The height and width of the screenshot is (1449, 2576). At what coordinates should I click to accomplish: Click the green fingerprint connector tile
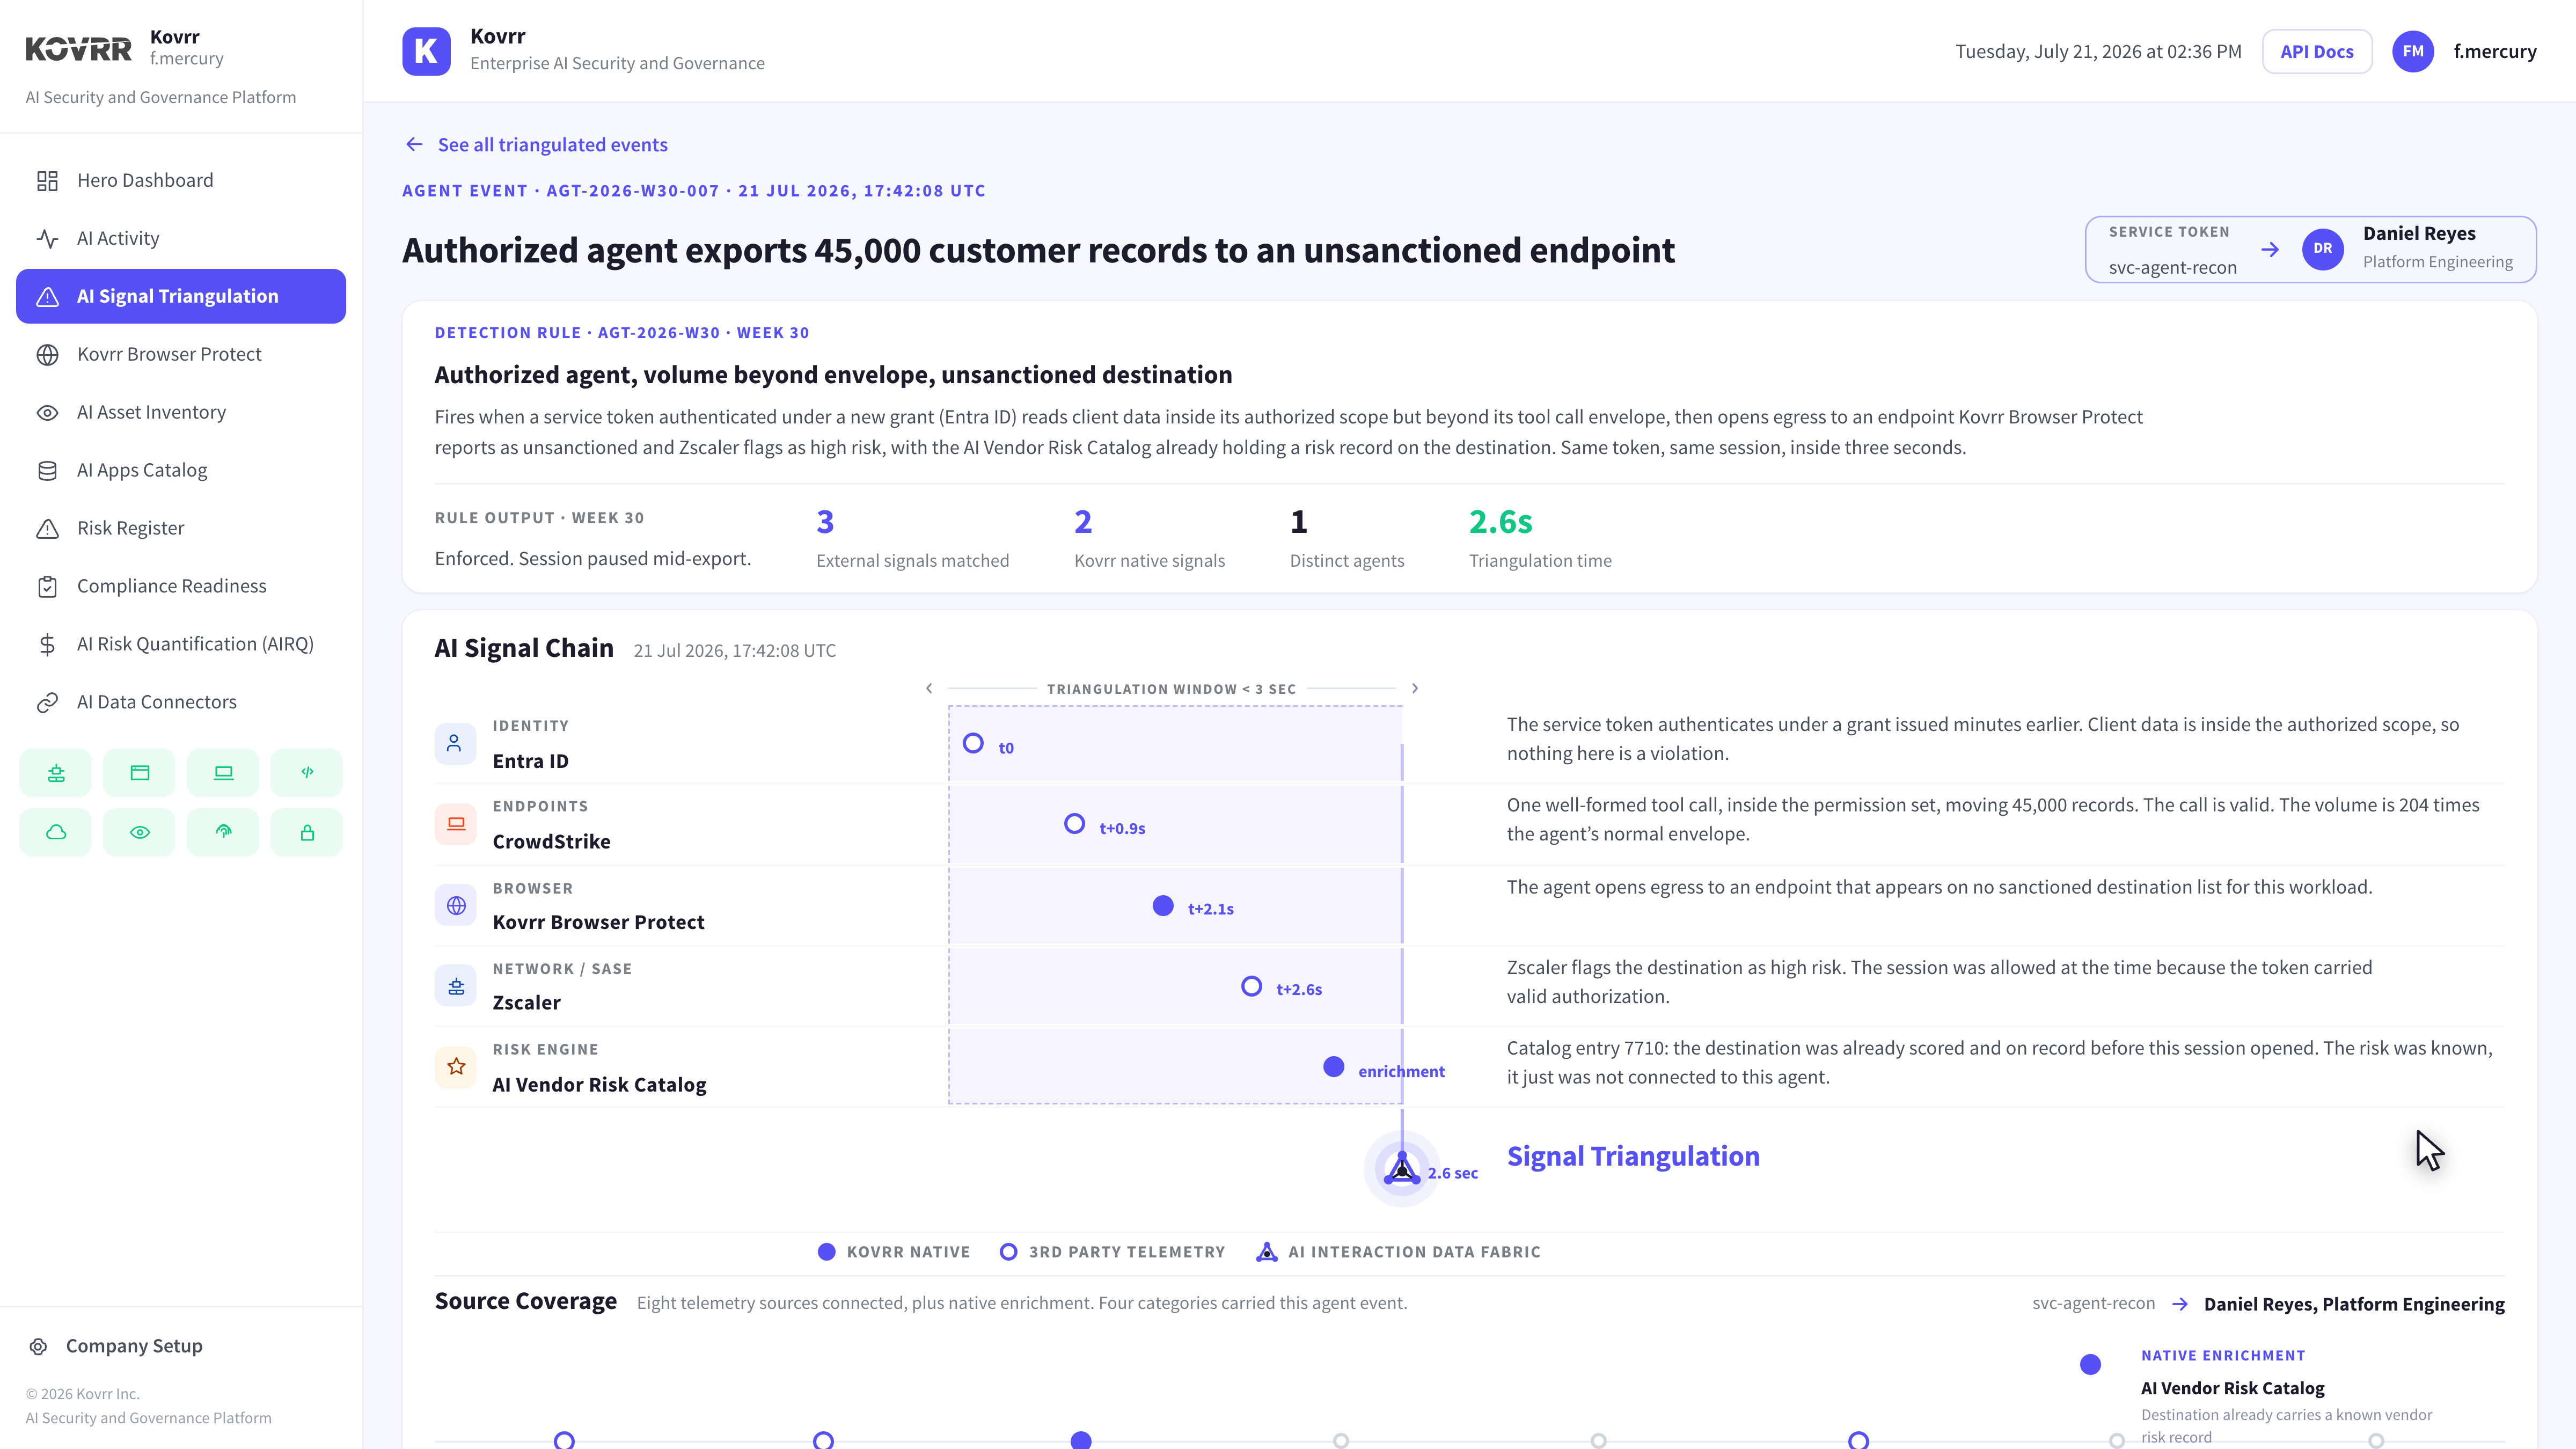tap(223, 832)
